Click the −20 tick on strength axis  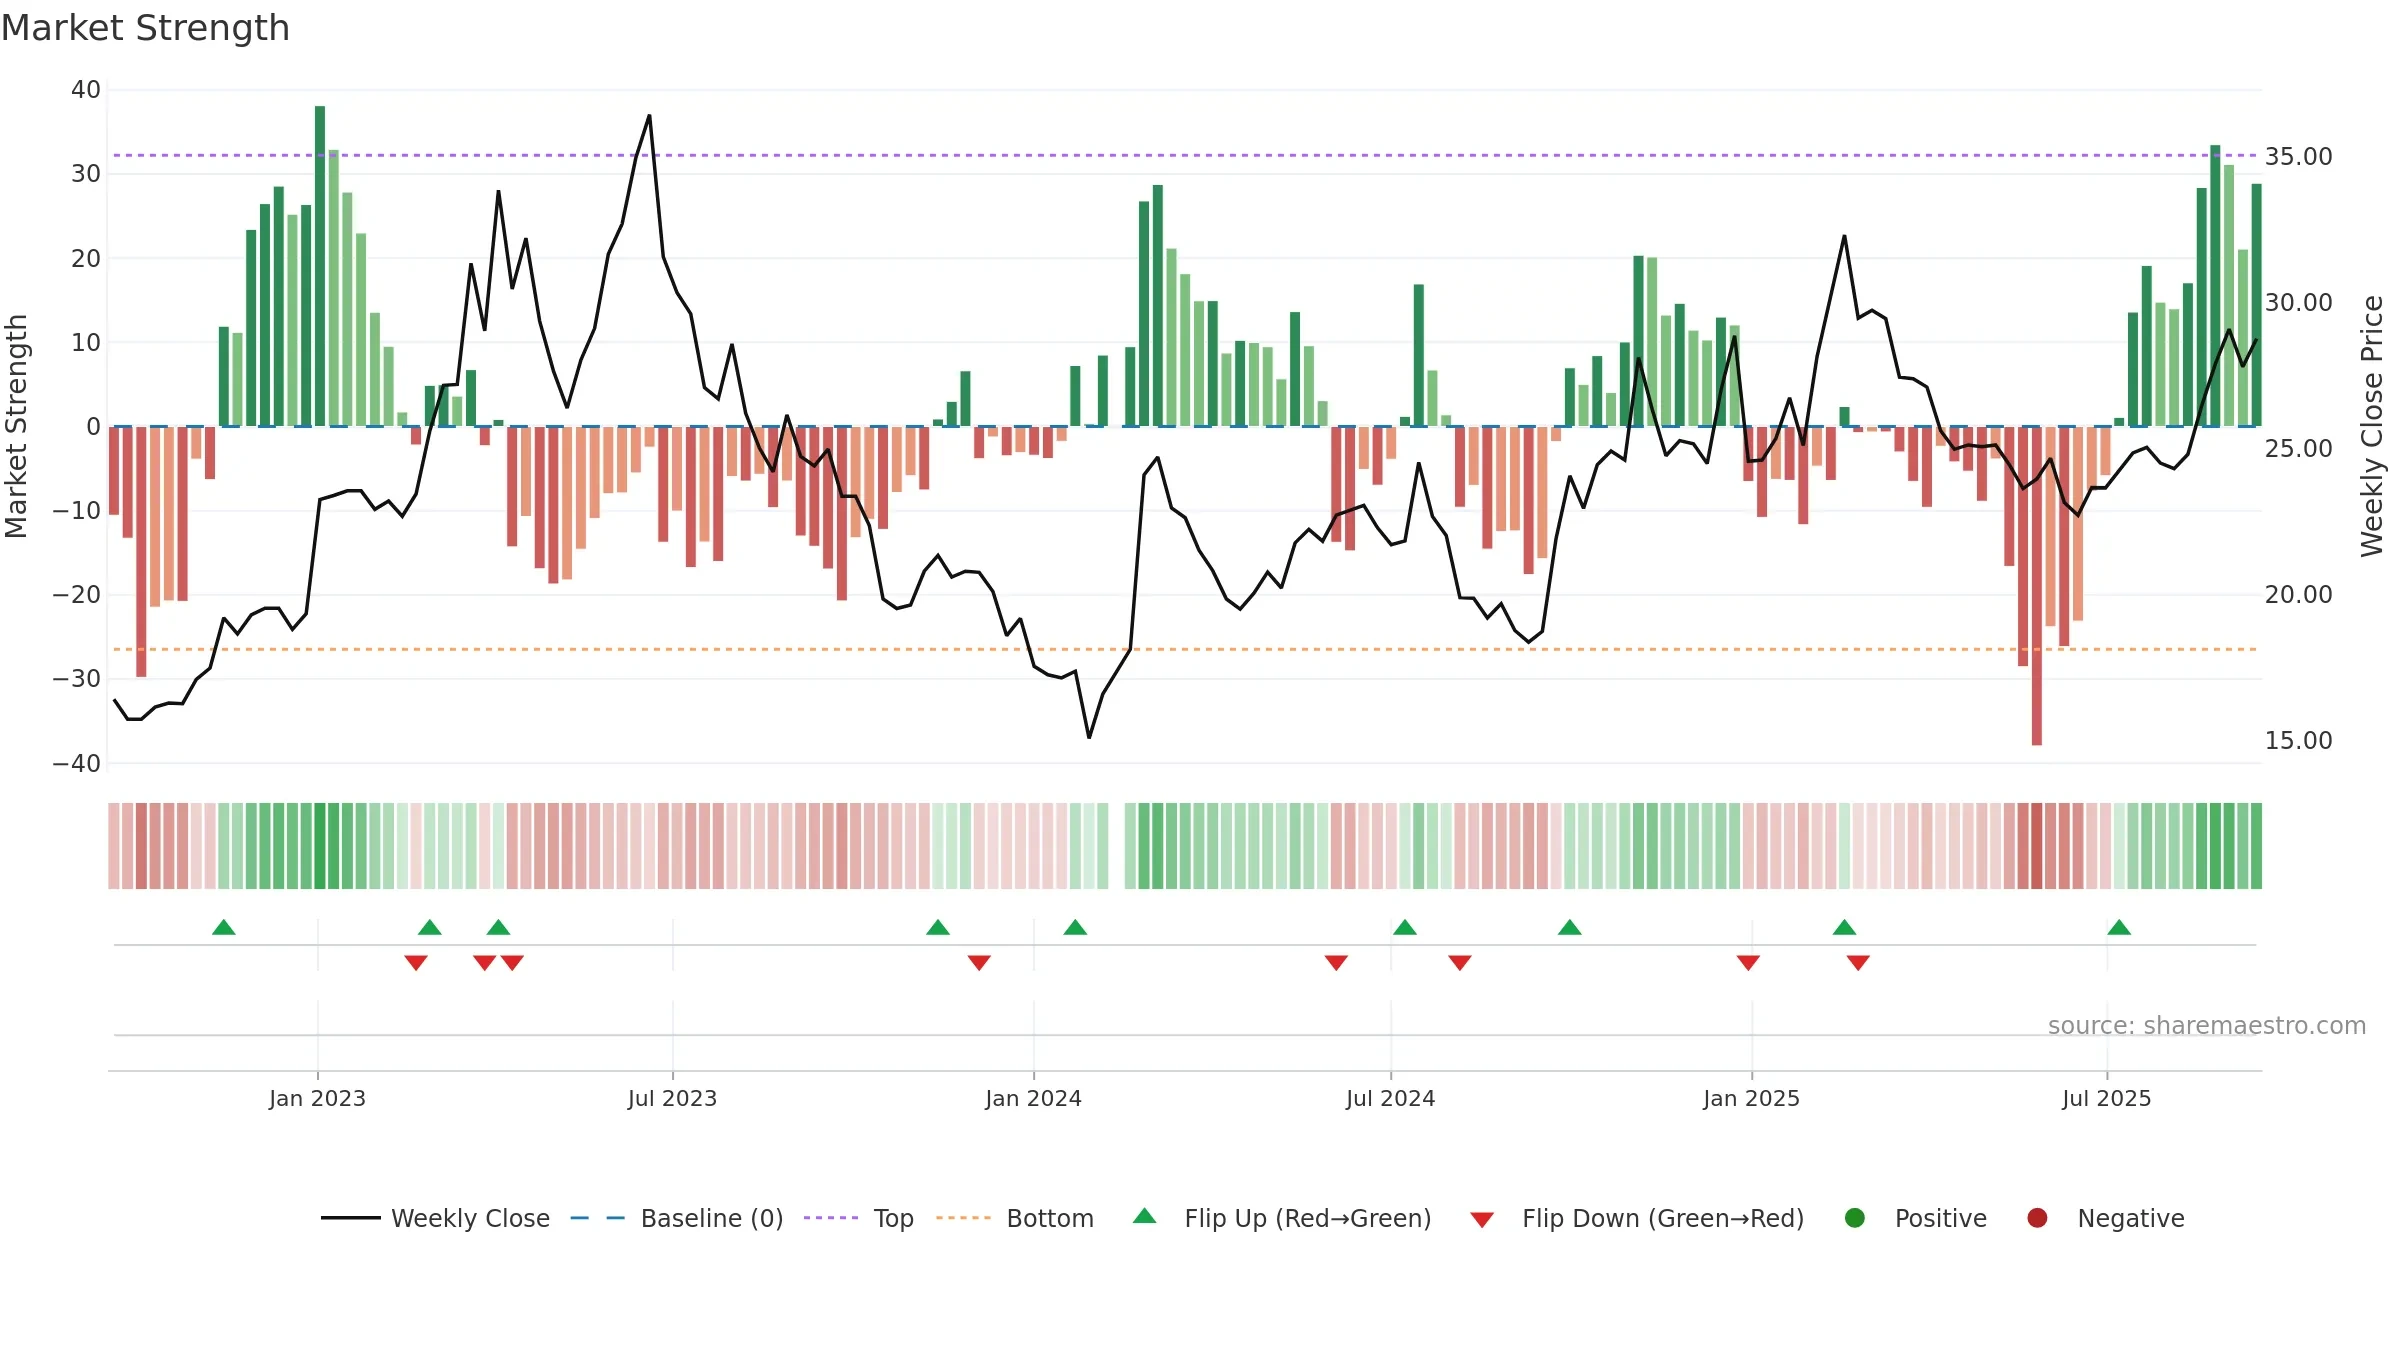point(77,595)
